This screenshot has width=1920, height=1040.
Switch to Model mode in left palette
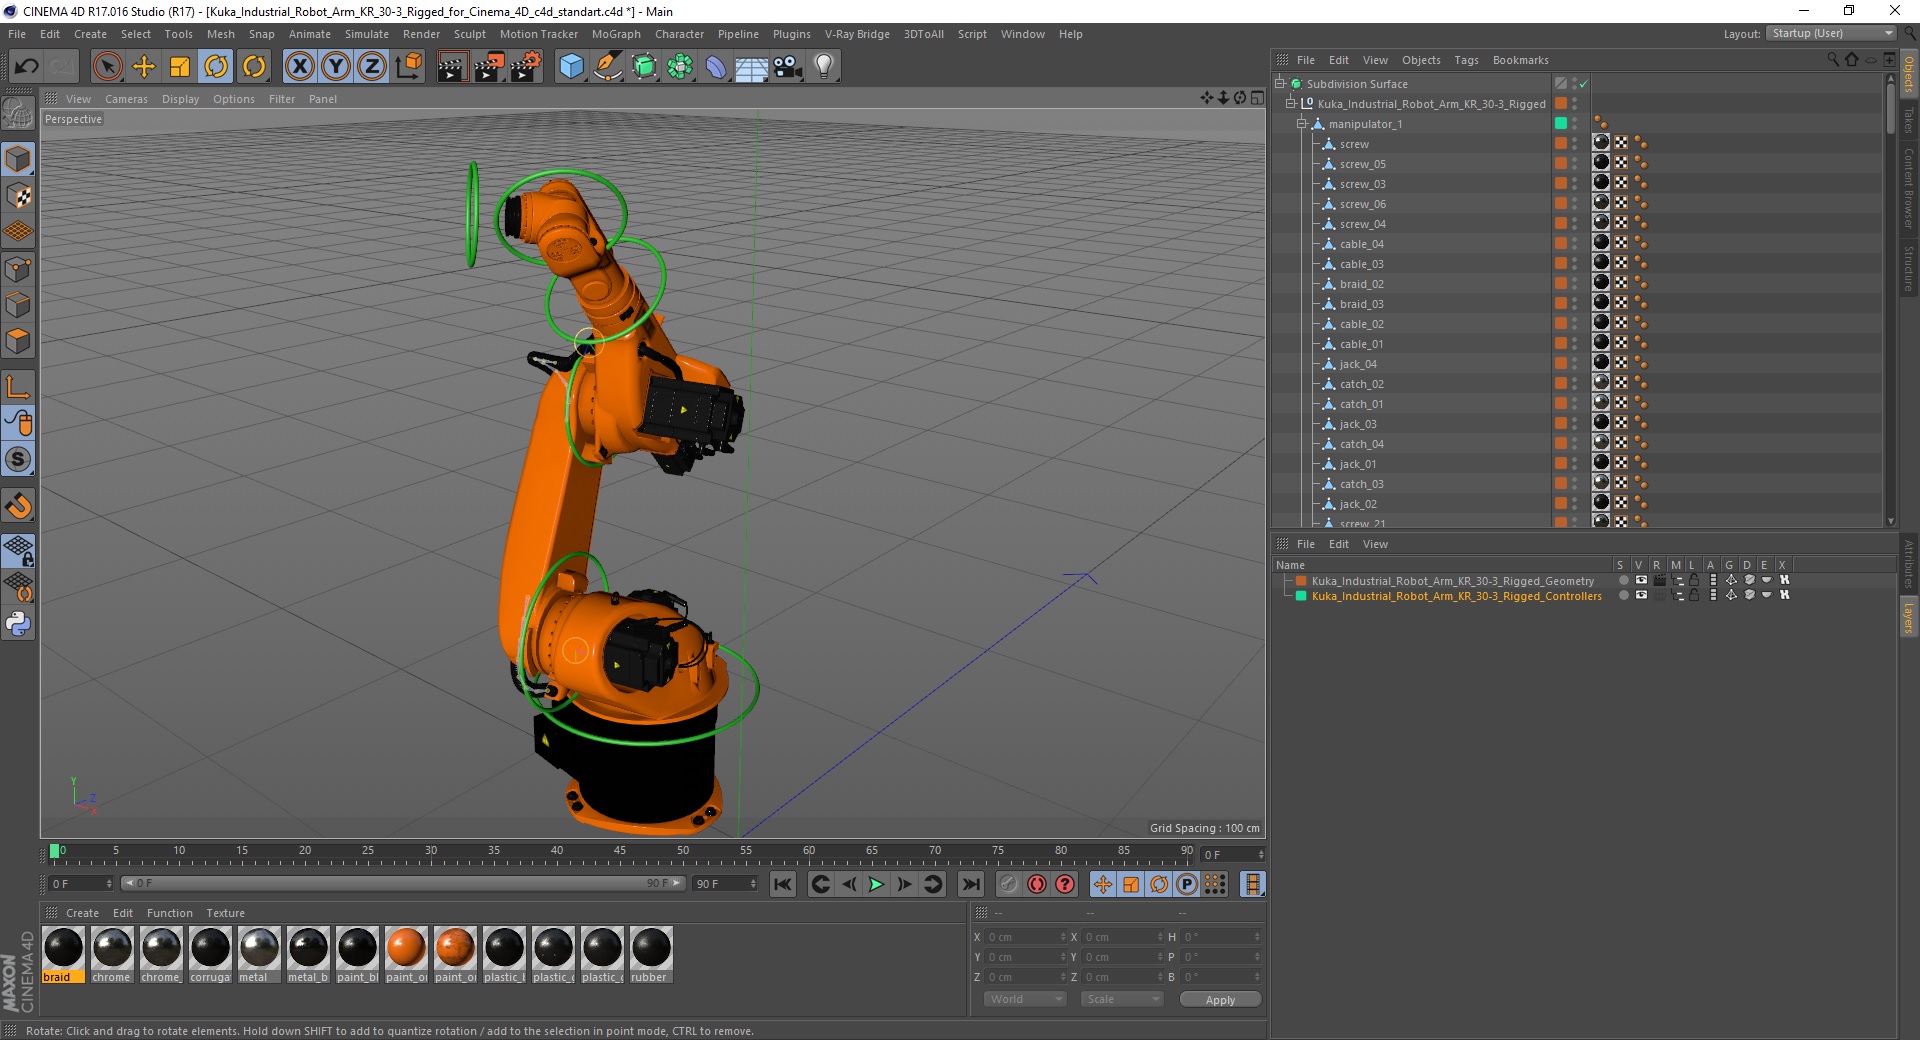pyautogui.click(x=18, y=159)
